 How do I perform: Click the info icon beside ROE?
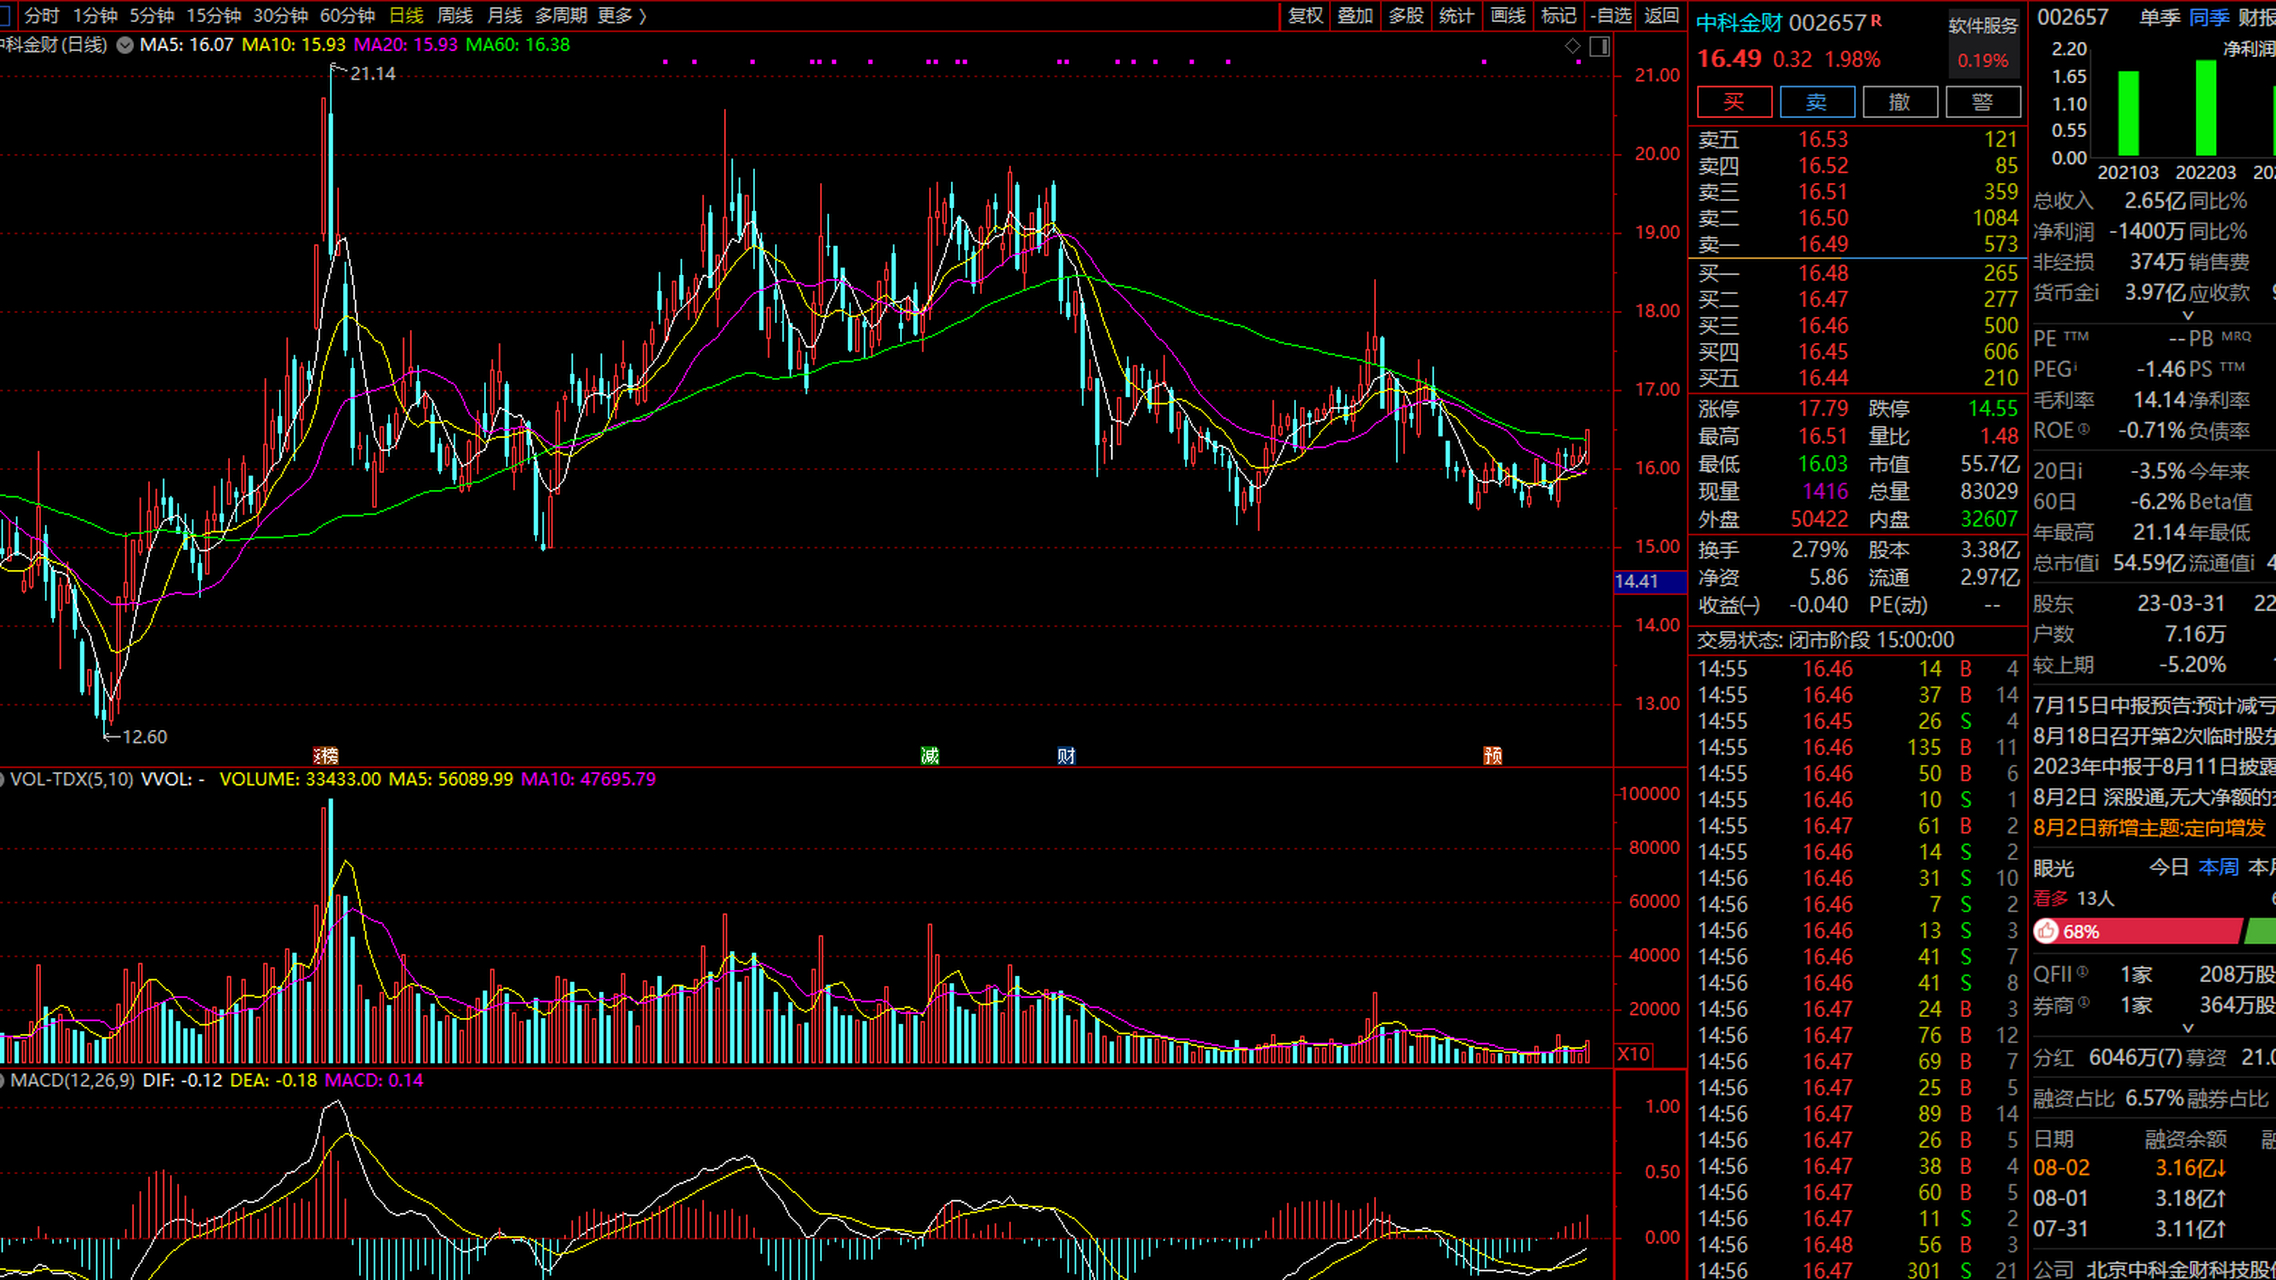[2084, 430]
